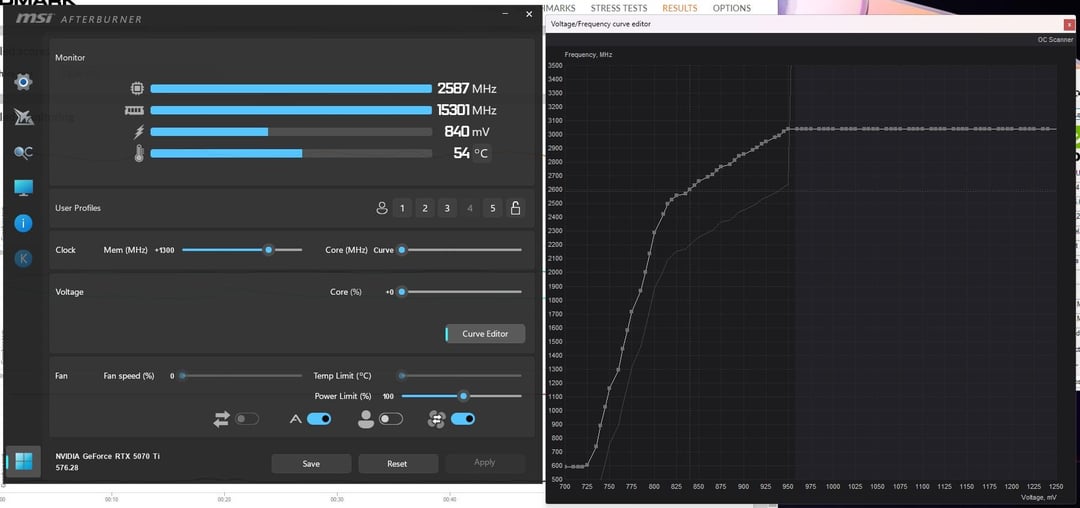Screen dimensions: 1080x508
Task: Open the OPTIONS tab
Action: tap(731, 8)
